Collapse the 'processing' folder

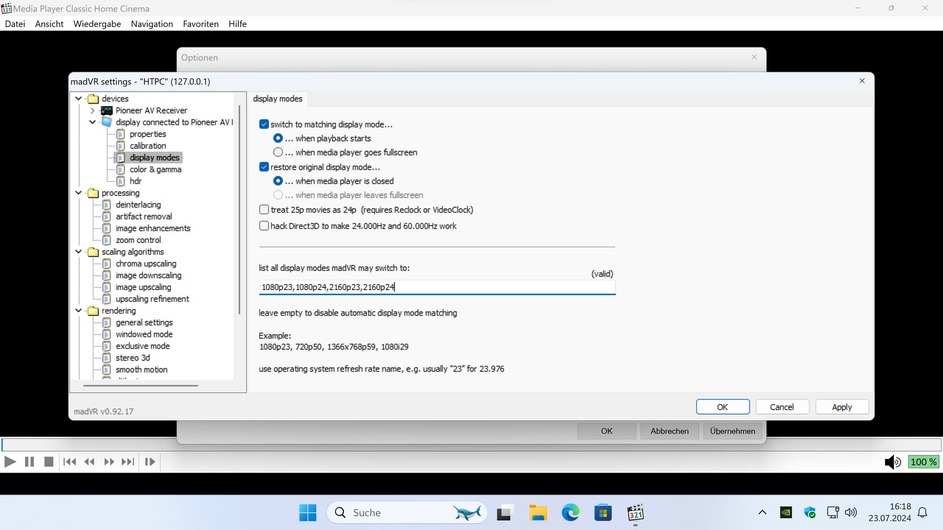(x=79, y=193)
